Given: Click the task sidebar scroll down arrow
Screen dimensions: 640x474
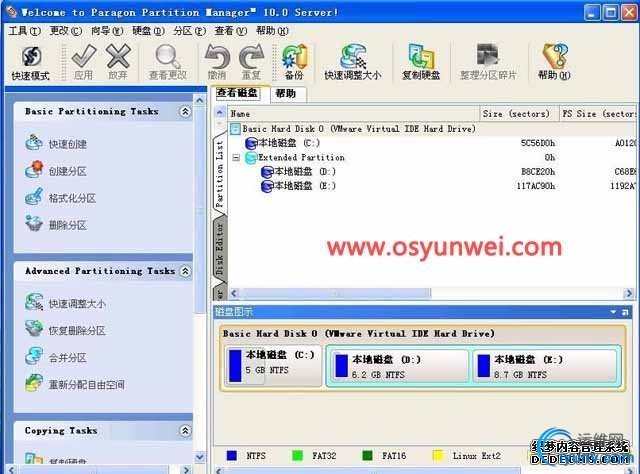Looking at the screenshot, I should point(200,457).
